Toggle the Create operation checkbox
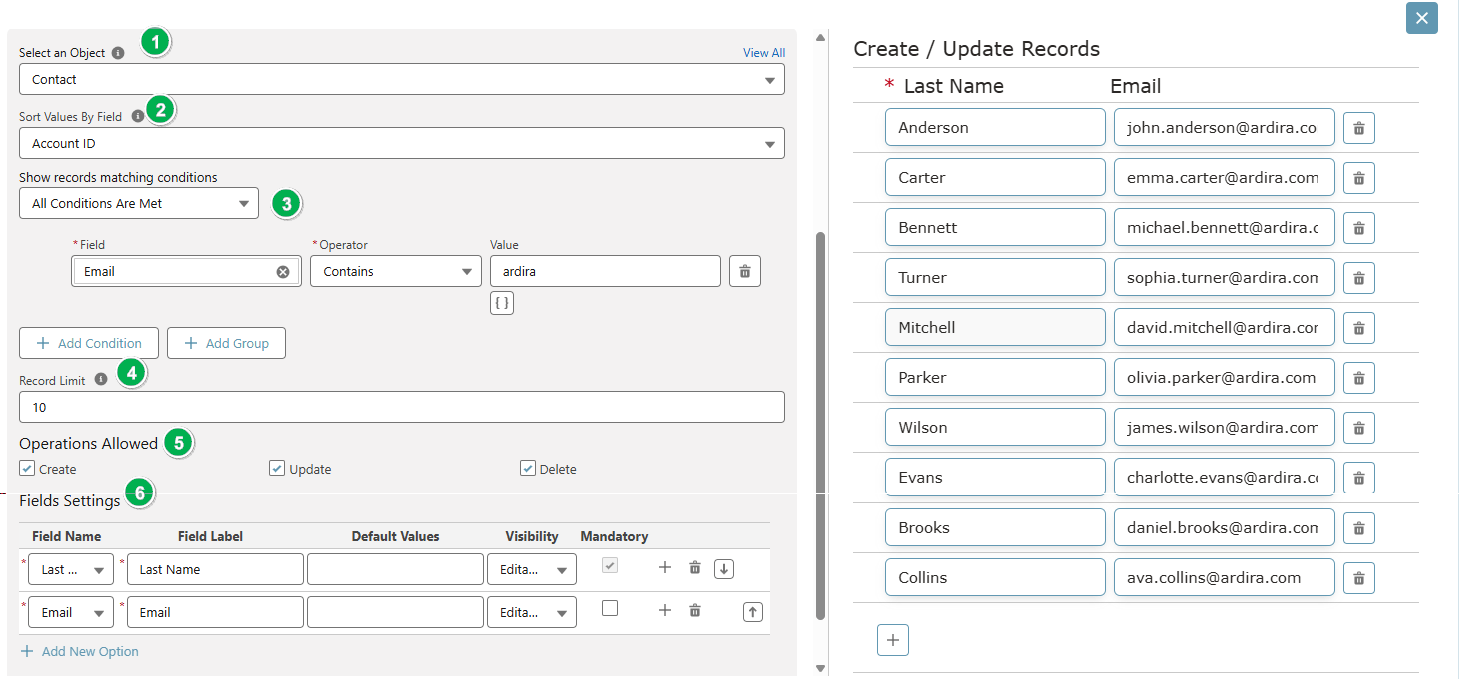This screenshot has width=1469, height=683. click(27, 468)
